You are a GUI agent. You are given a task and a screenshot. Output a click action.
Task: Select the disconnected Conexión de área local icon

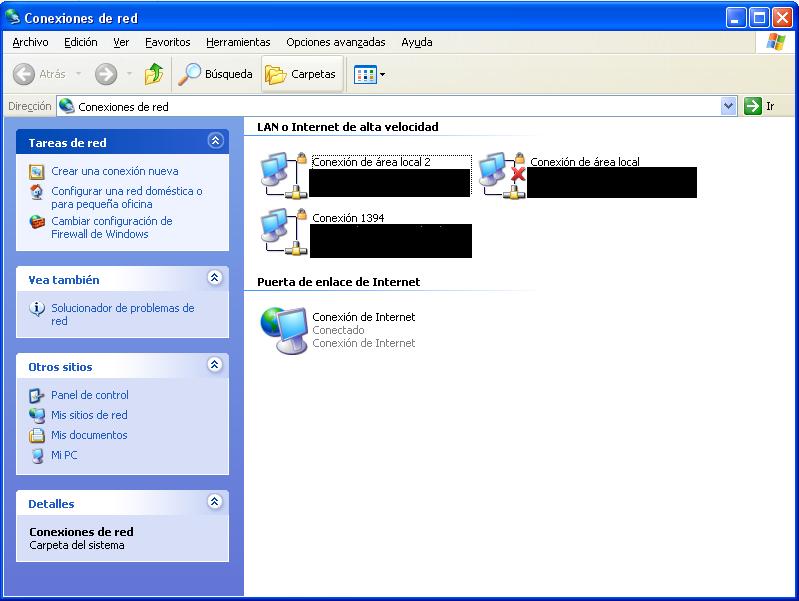502,175
